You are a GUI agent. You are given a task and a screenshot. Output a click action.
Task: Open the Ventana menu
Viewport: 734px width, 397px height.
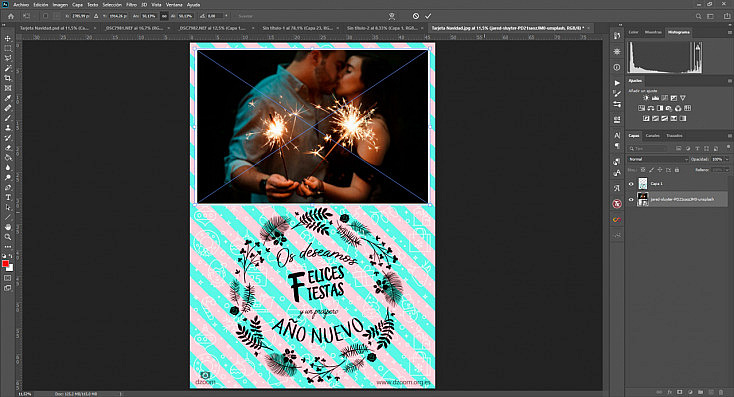coord(174,4)
